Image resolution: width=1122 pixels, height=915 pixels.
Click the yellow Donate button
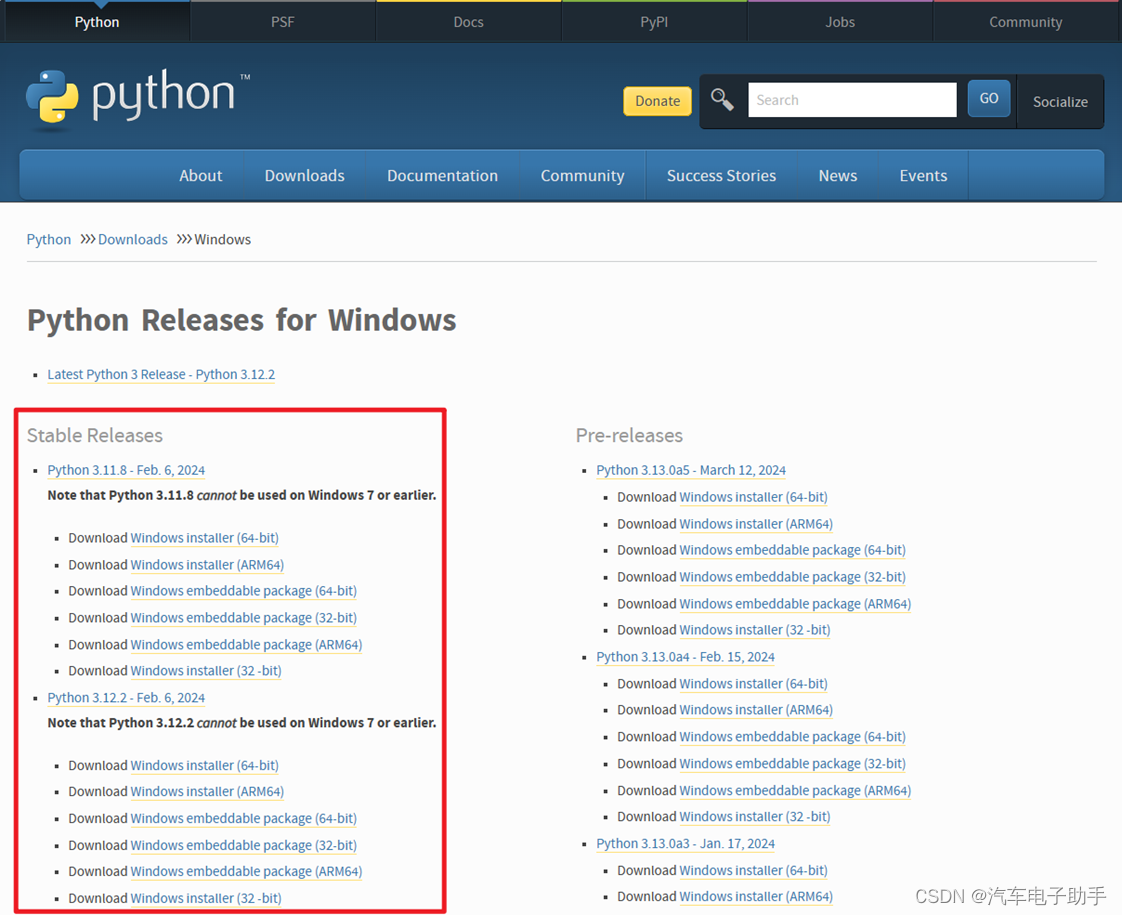tap(658, 101)
